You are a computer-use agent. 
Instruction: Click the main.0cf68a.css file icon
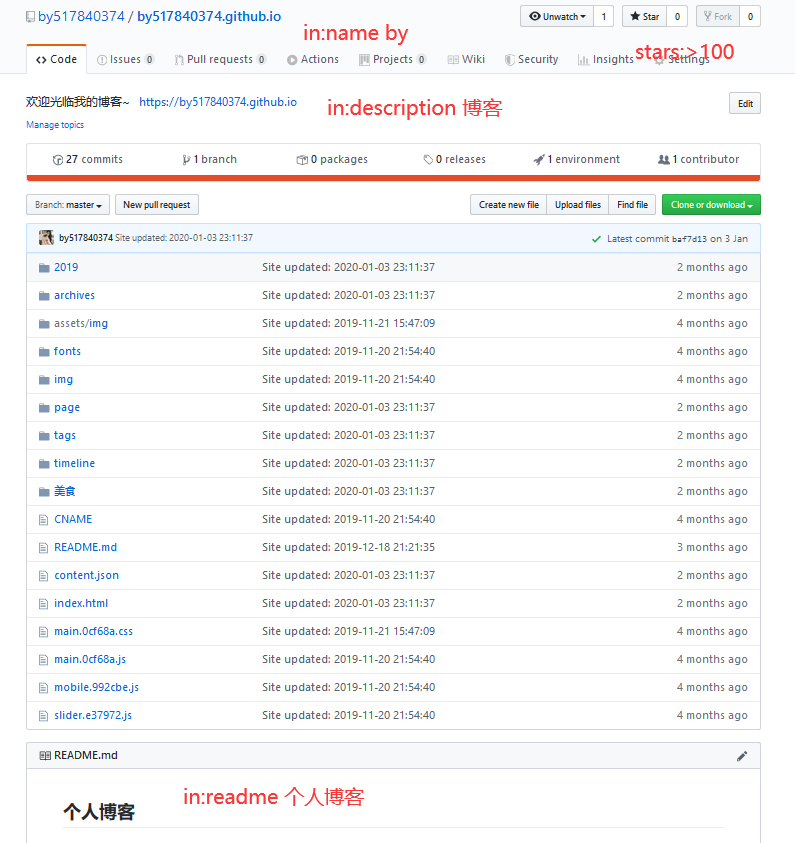[44, 632]
